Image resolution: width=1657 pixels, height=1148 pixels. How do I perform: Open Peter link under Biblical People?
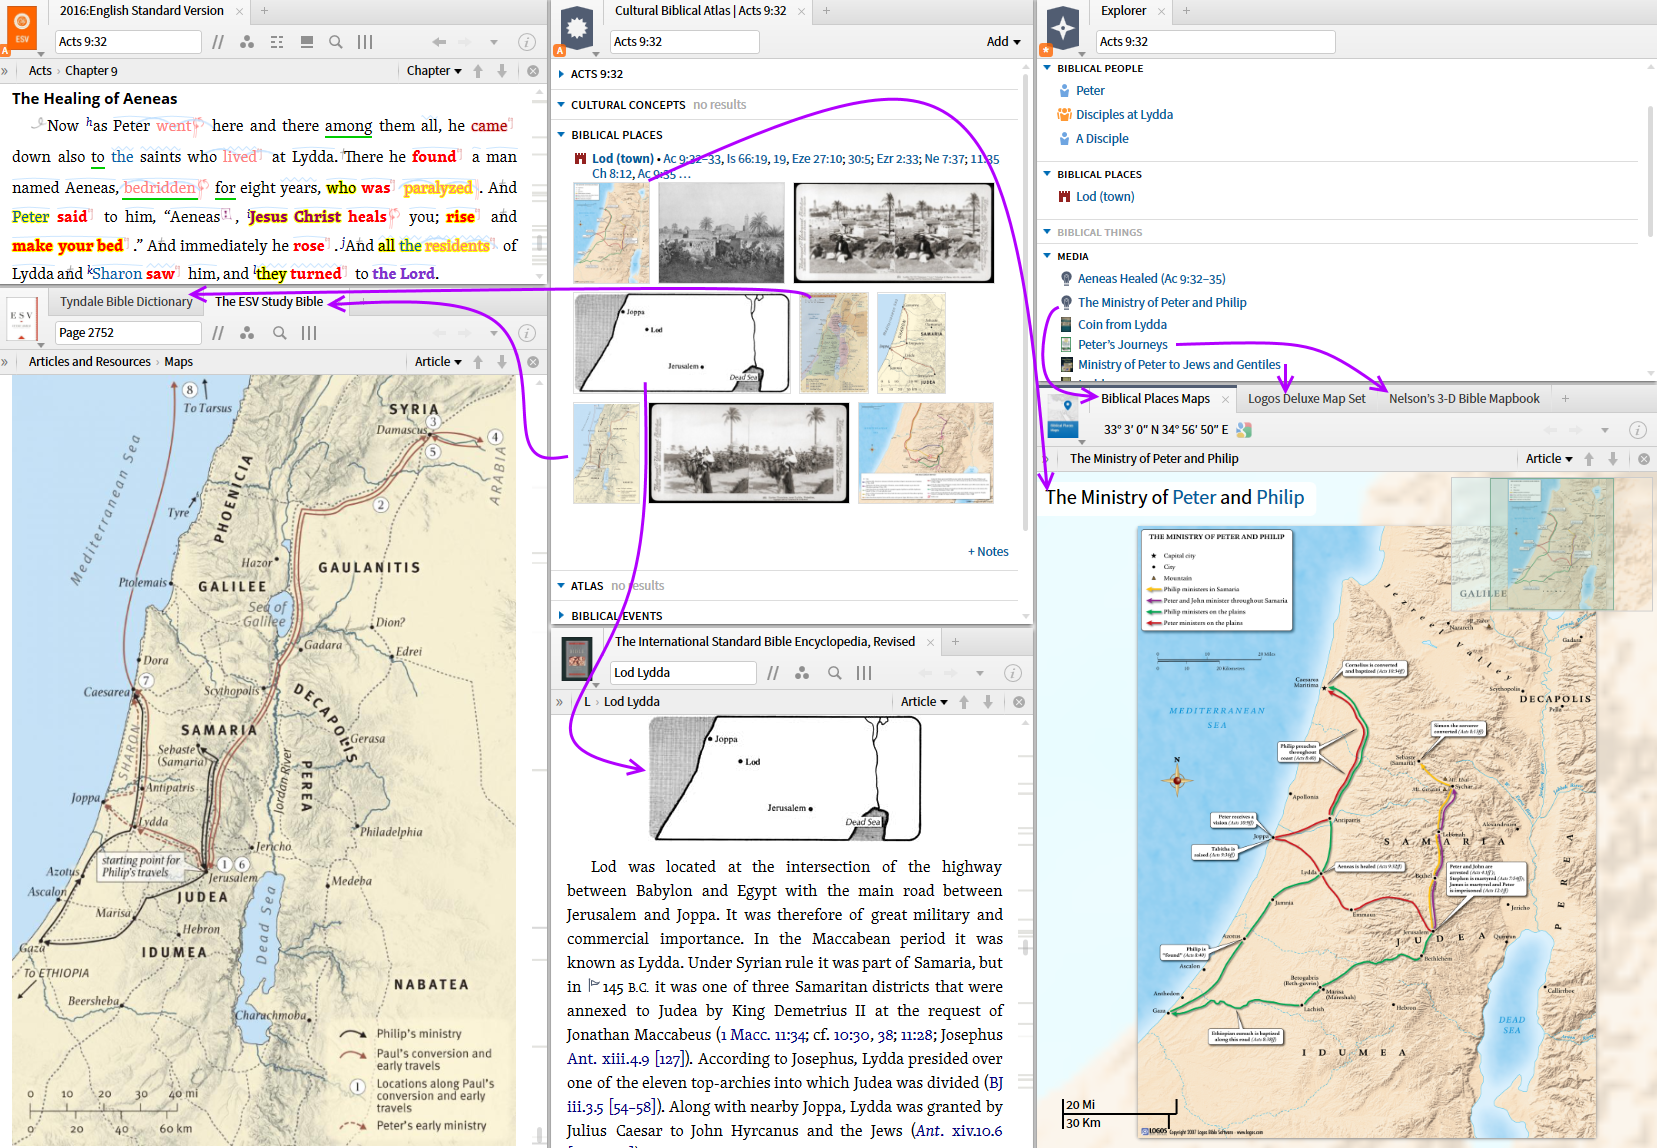1090,91
